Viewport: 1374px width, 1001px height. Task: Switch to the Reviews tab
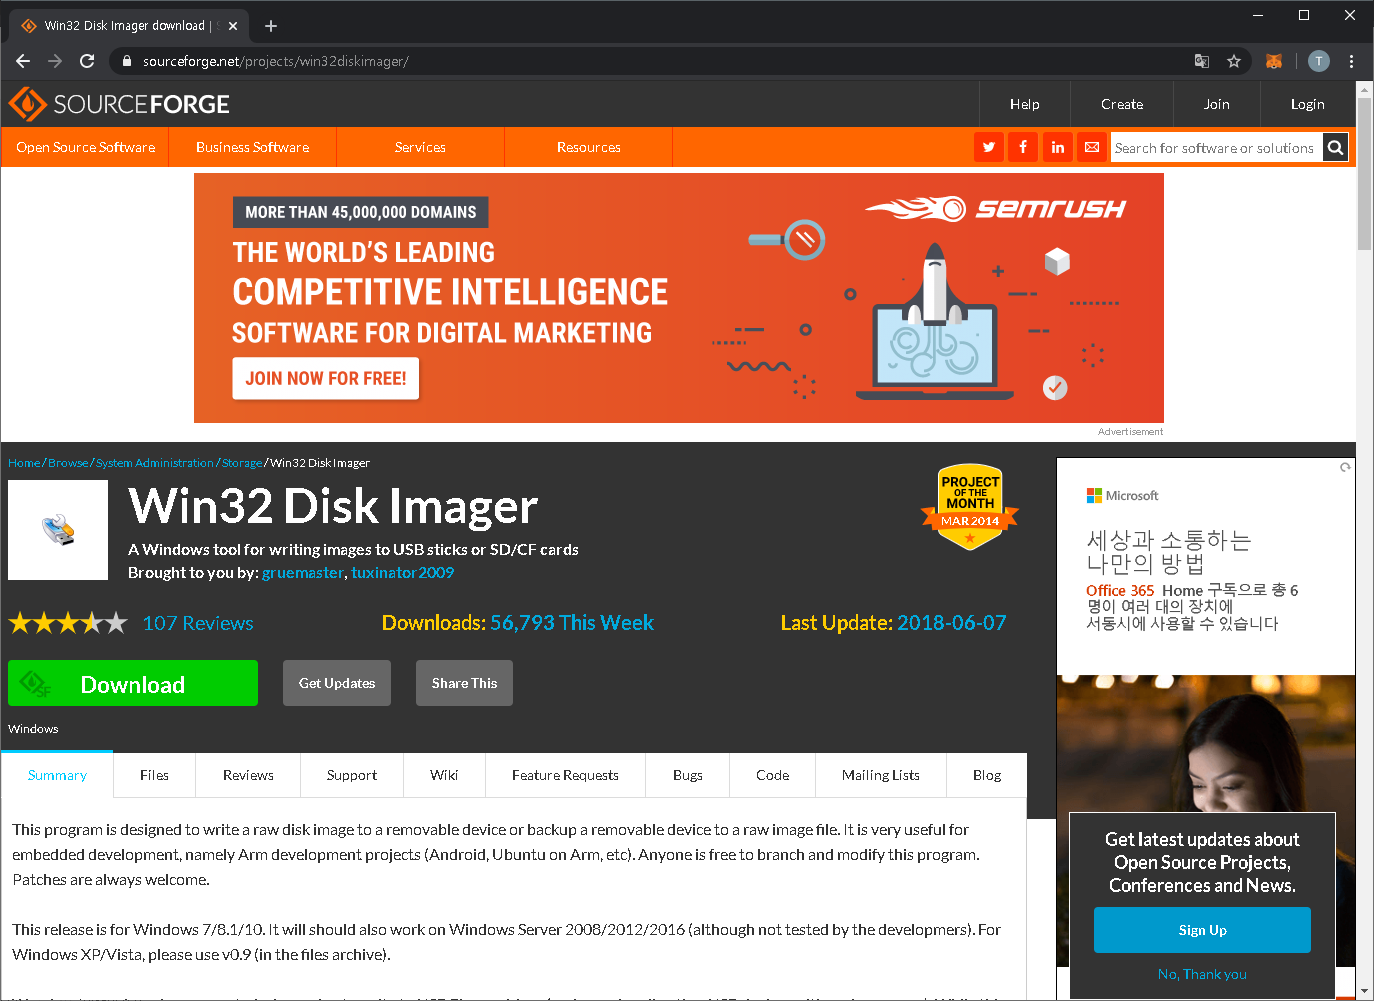tap(248, 775)
